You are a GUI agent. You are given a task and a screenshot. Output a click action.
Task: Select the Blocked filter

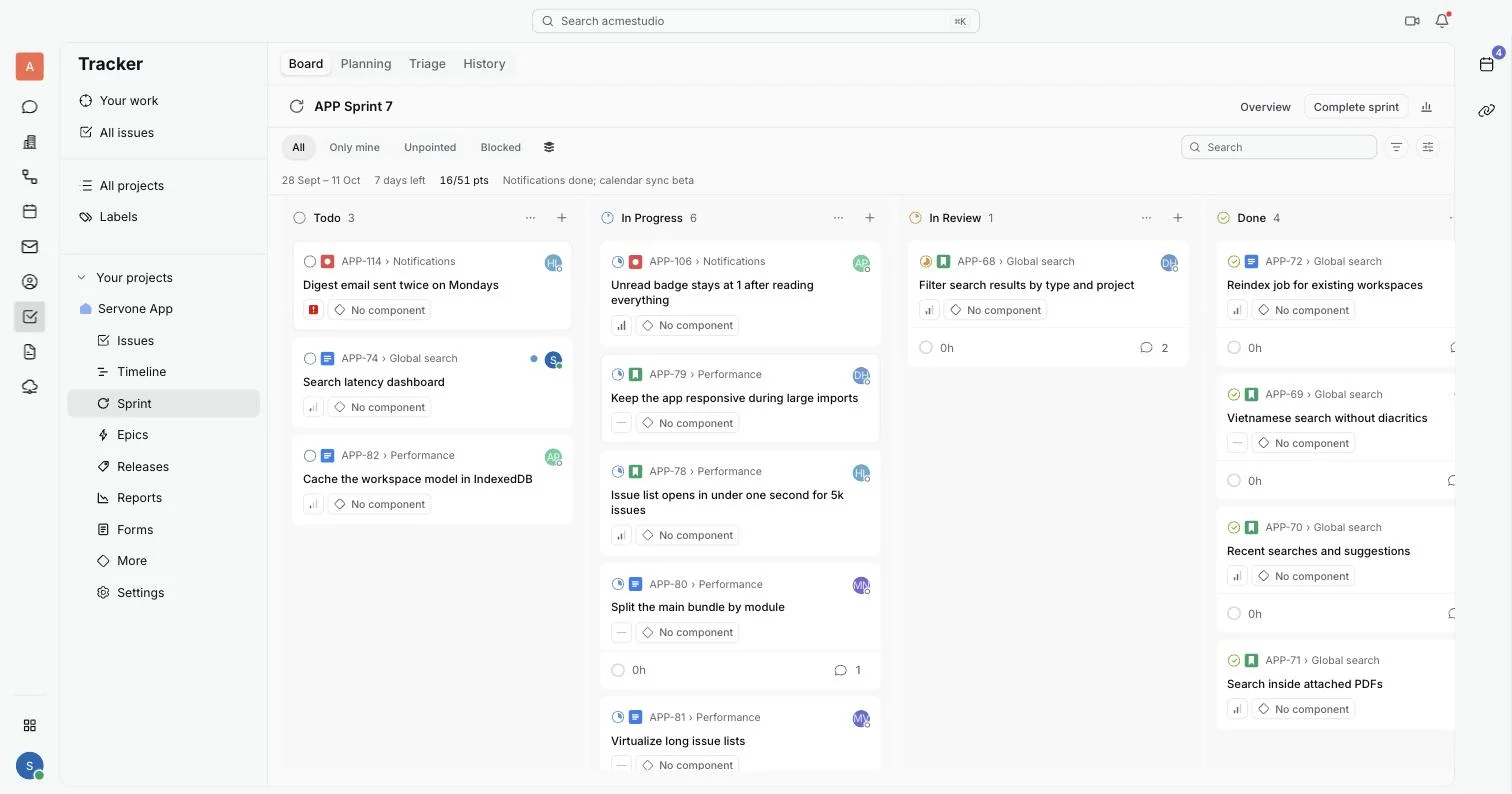pyautogui.click(x=500, y=147)
